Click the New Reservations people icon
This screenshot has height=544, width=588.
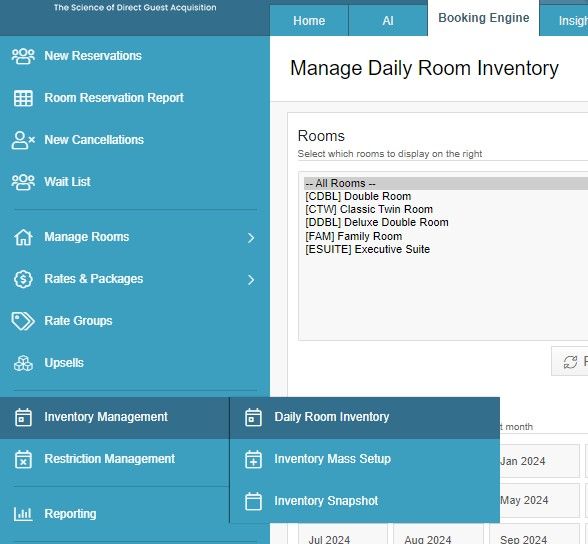coord(23,56)
